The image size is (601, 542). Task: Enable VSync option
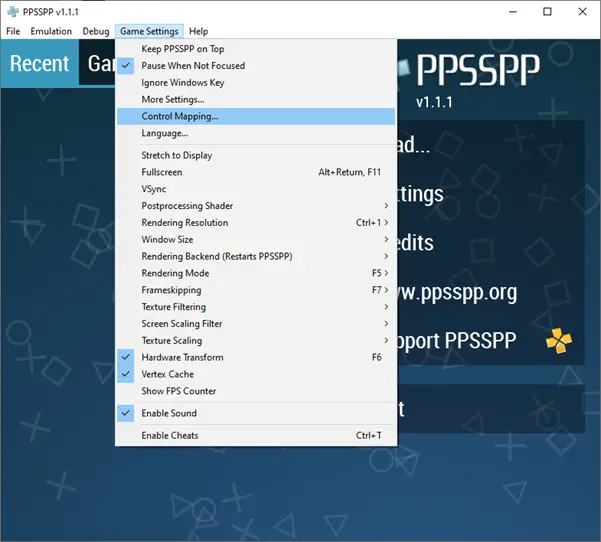point(256,189)
